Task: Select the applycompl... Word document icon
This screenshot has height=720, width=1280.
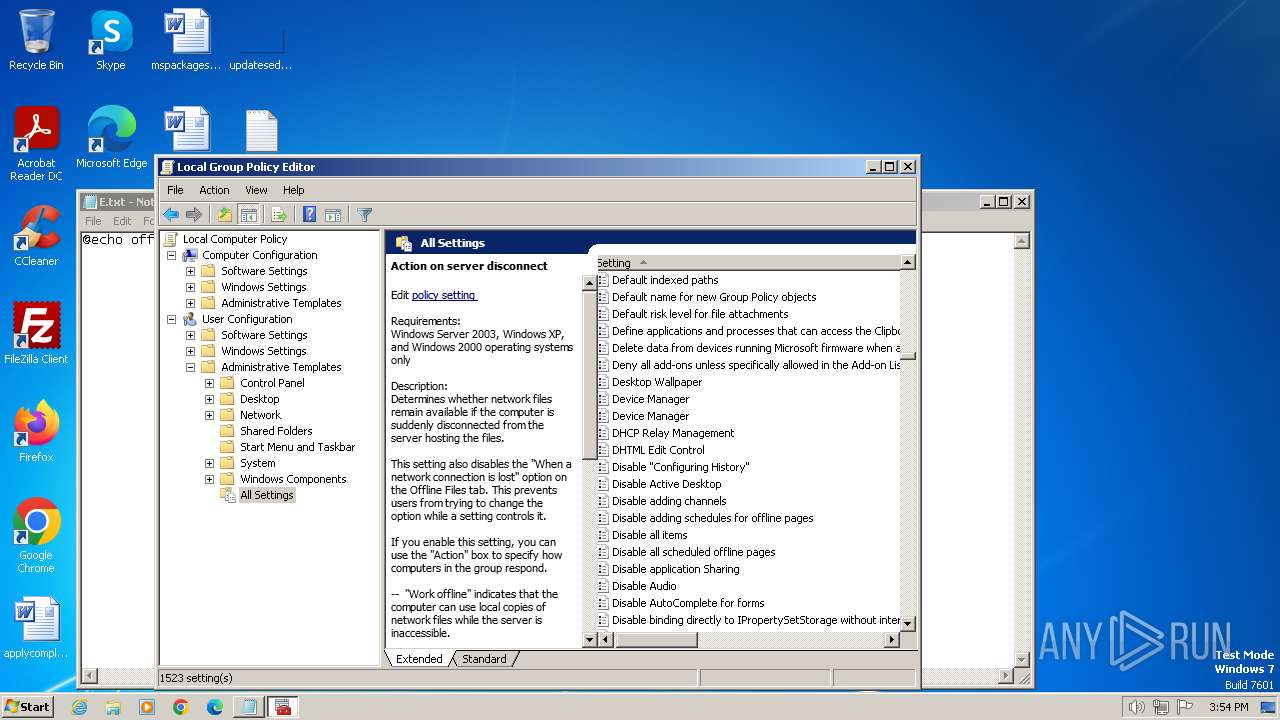Action: 36,629
